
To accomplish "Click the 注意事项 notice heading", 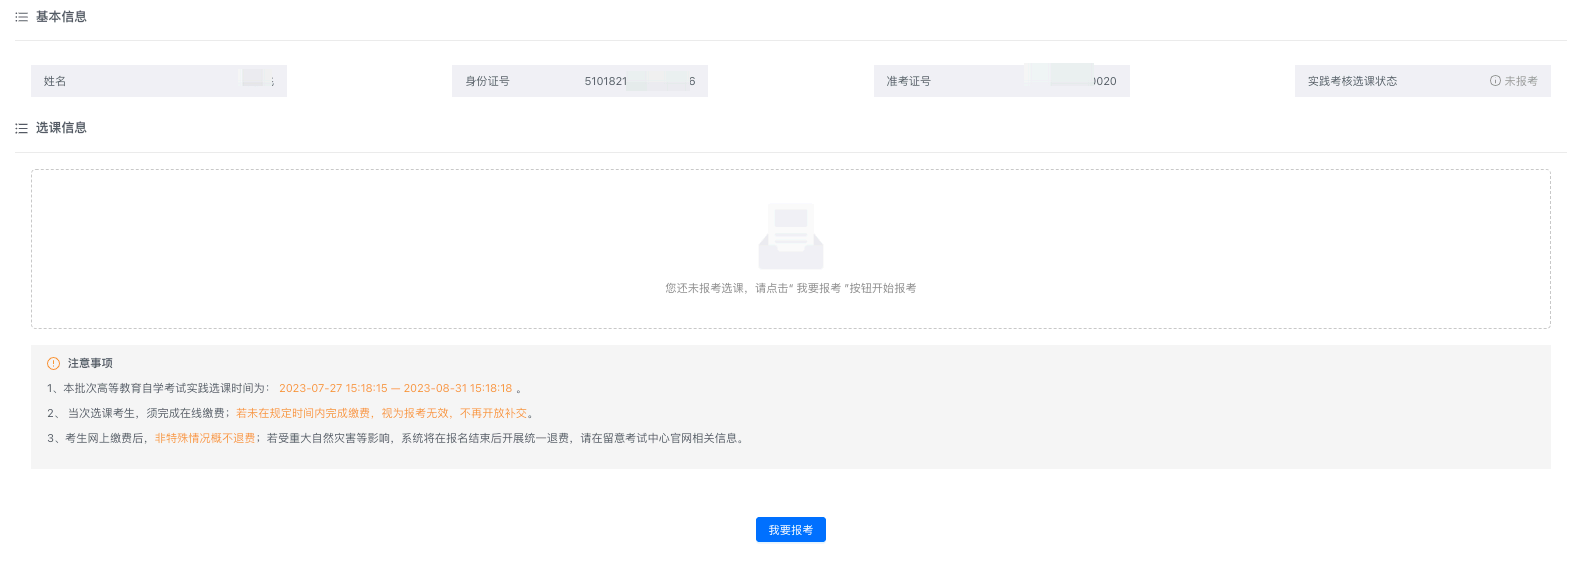I will pos(90,363).
